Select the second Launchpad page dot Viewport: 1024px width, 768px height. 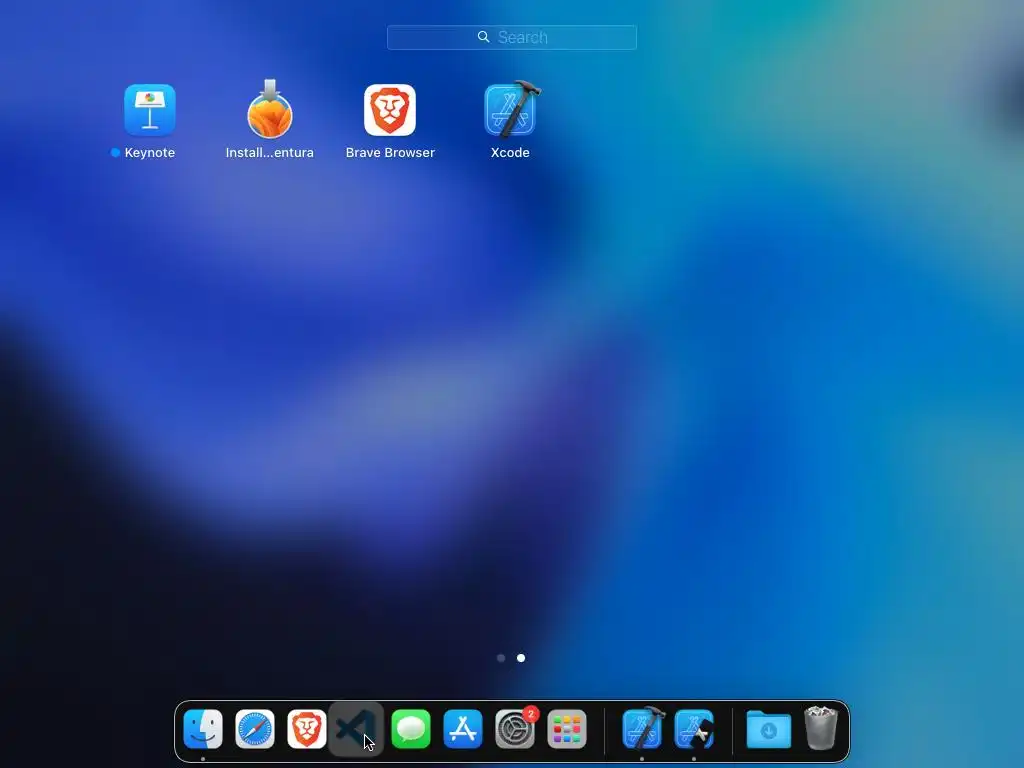pos(520,658)
